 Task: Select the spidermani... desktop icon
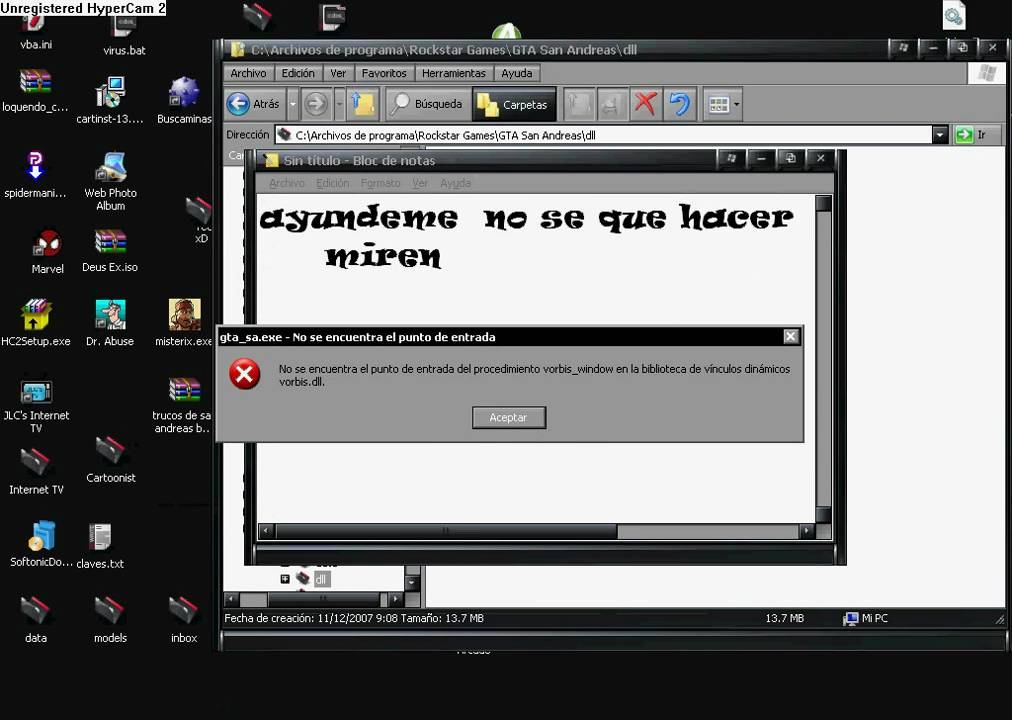[35, 174]
